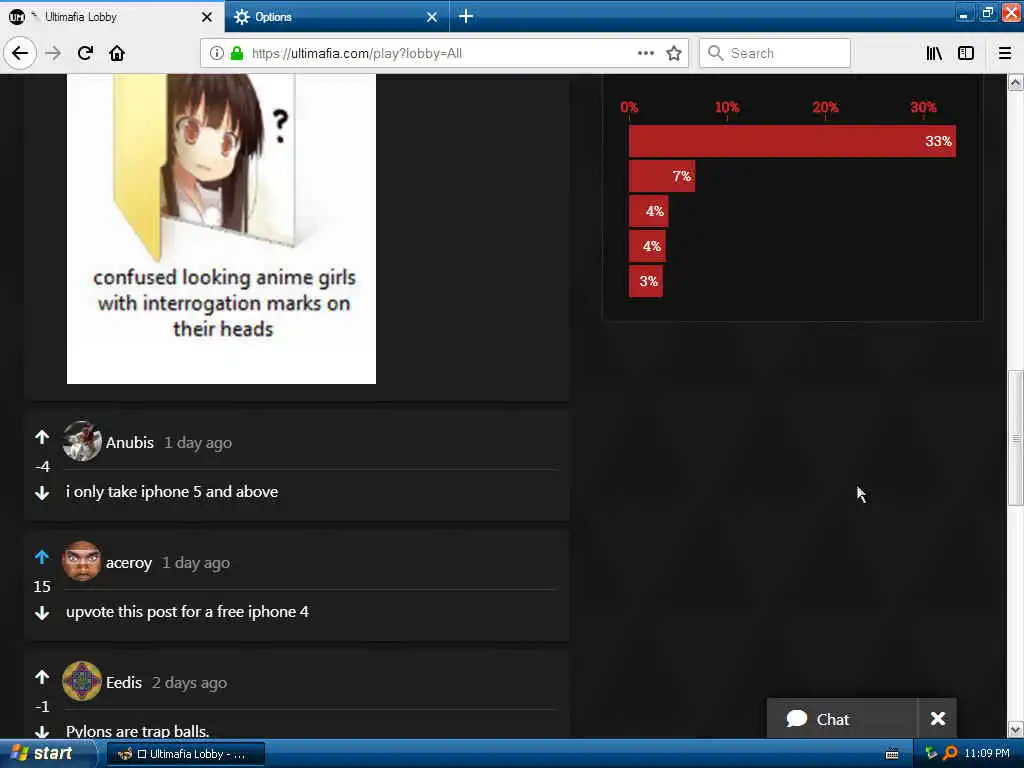Downvote Eedis's Pylons comment
Image resolution: width=1024 pixels, height=768 pixels.
[x=42, y=732]
